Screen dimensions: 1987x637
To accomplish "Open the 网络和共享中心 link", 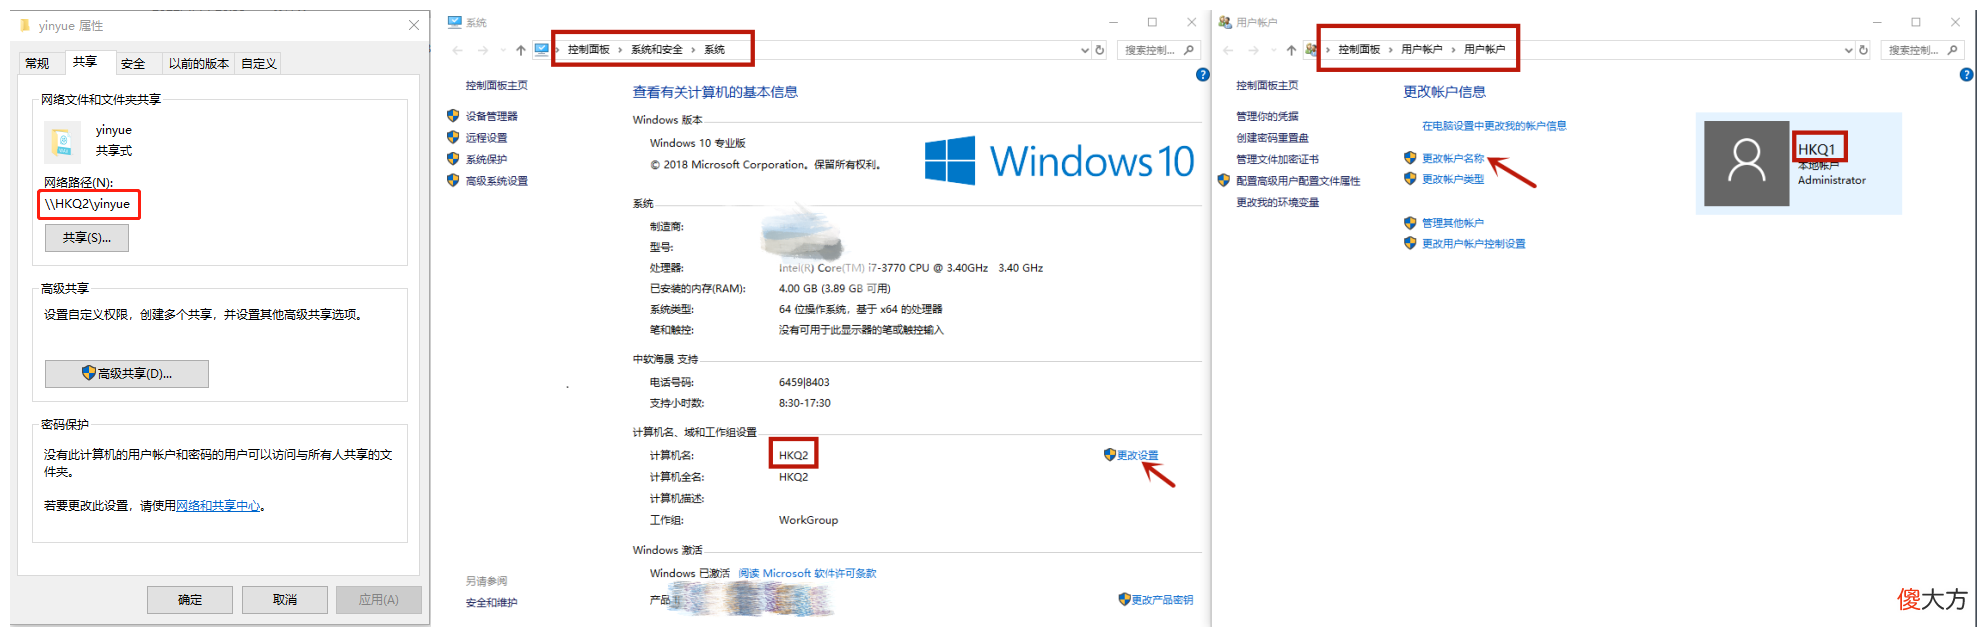I will (218, 506).
